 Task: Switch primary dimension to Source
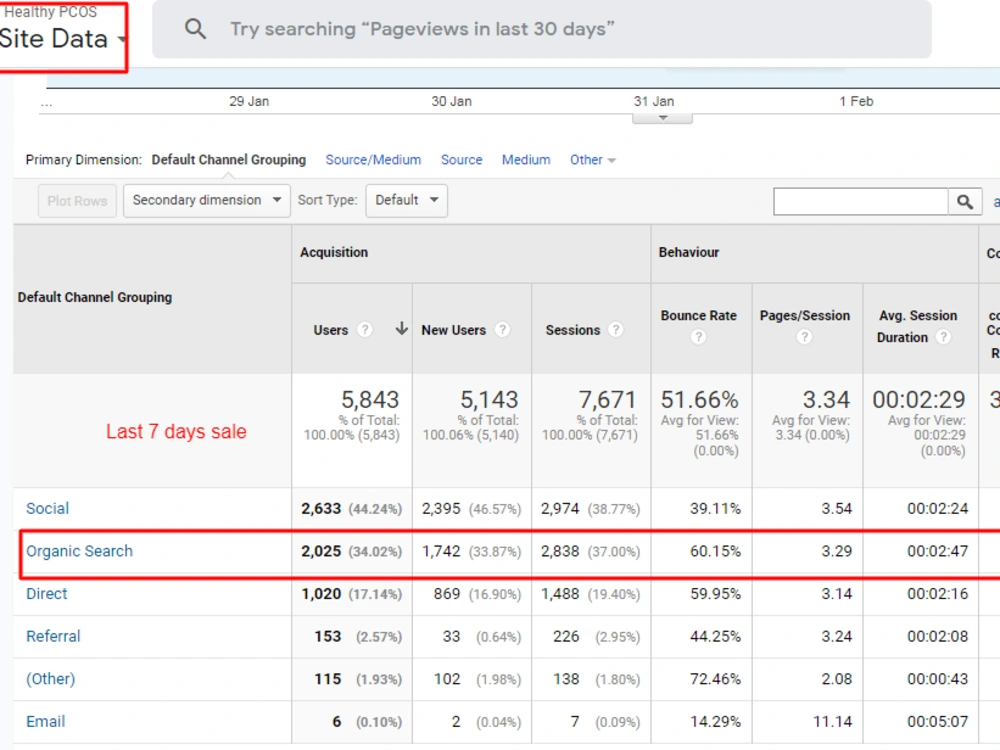coord(461,159)
